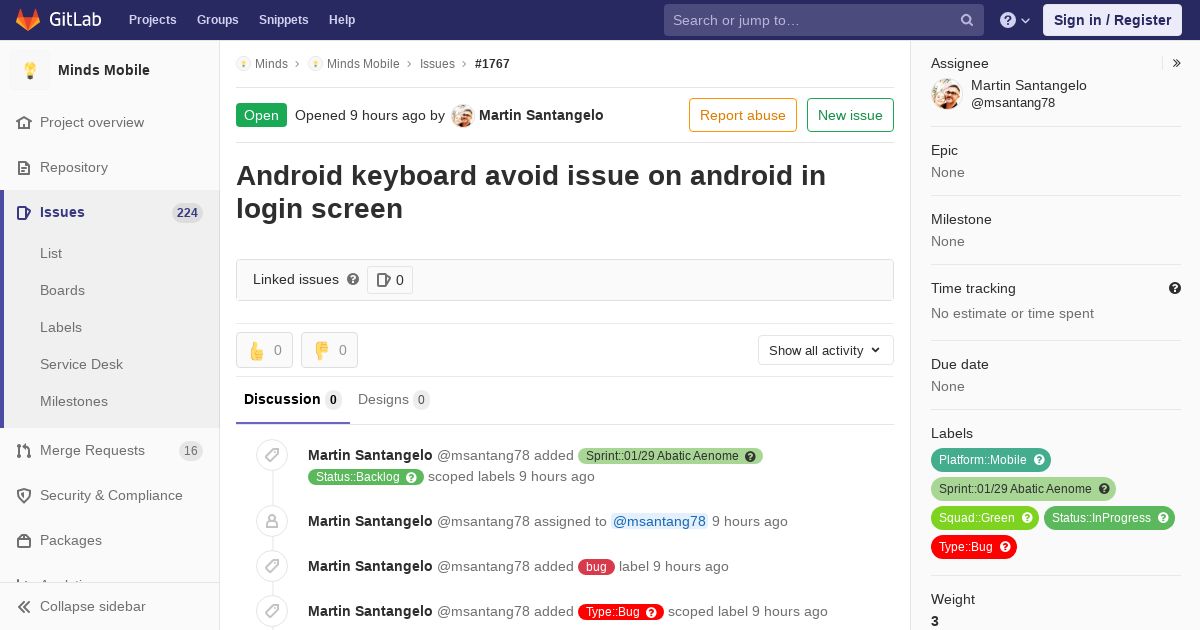The image size is (1200, 630).
Task: Click the Minds Mobile project title
Action: pos(104,70)
